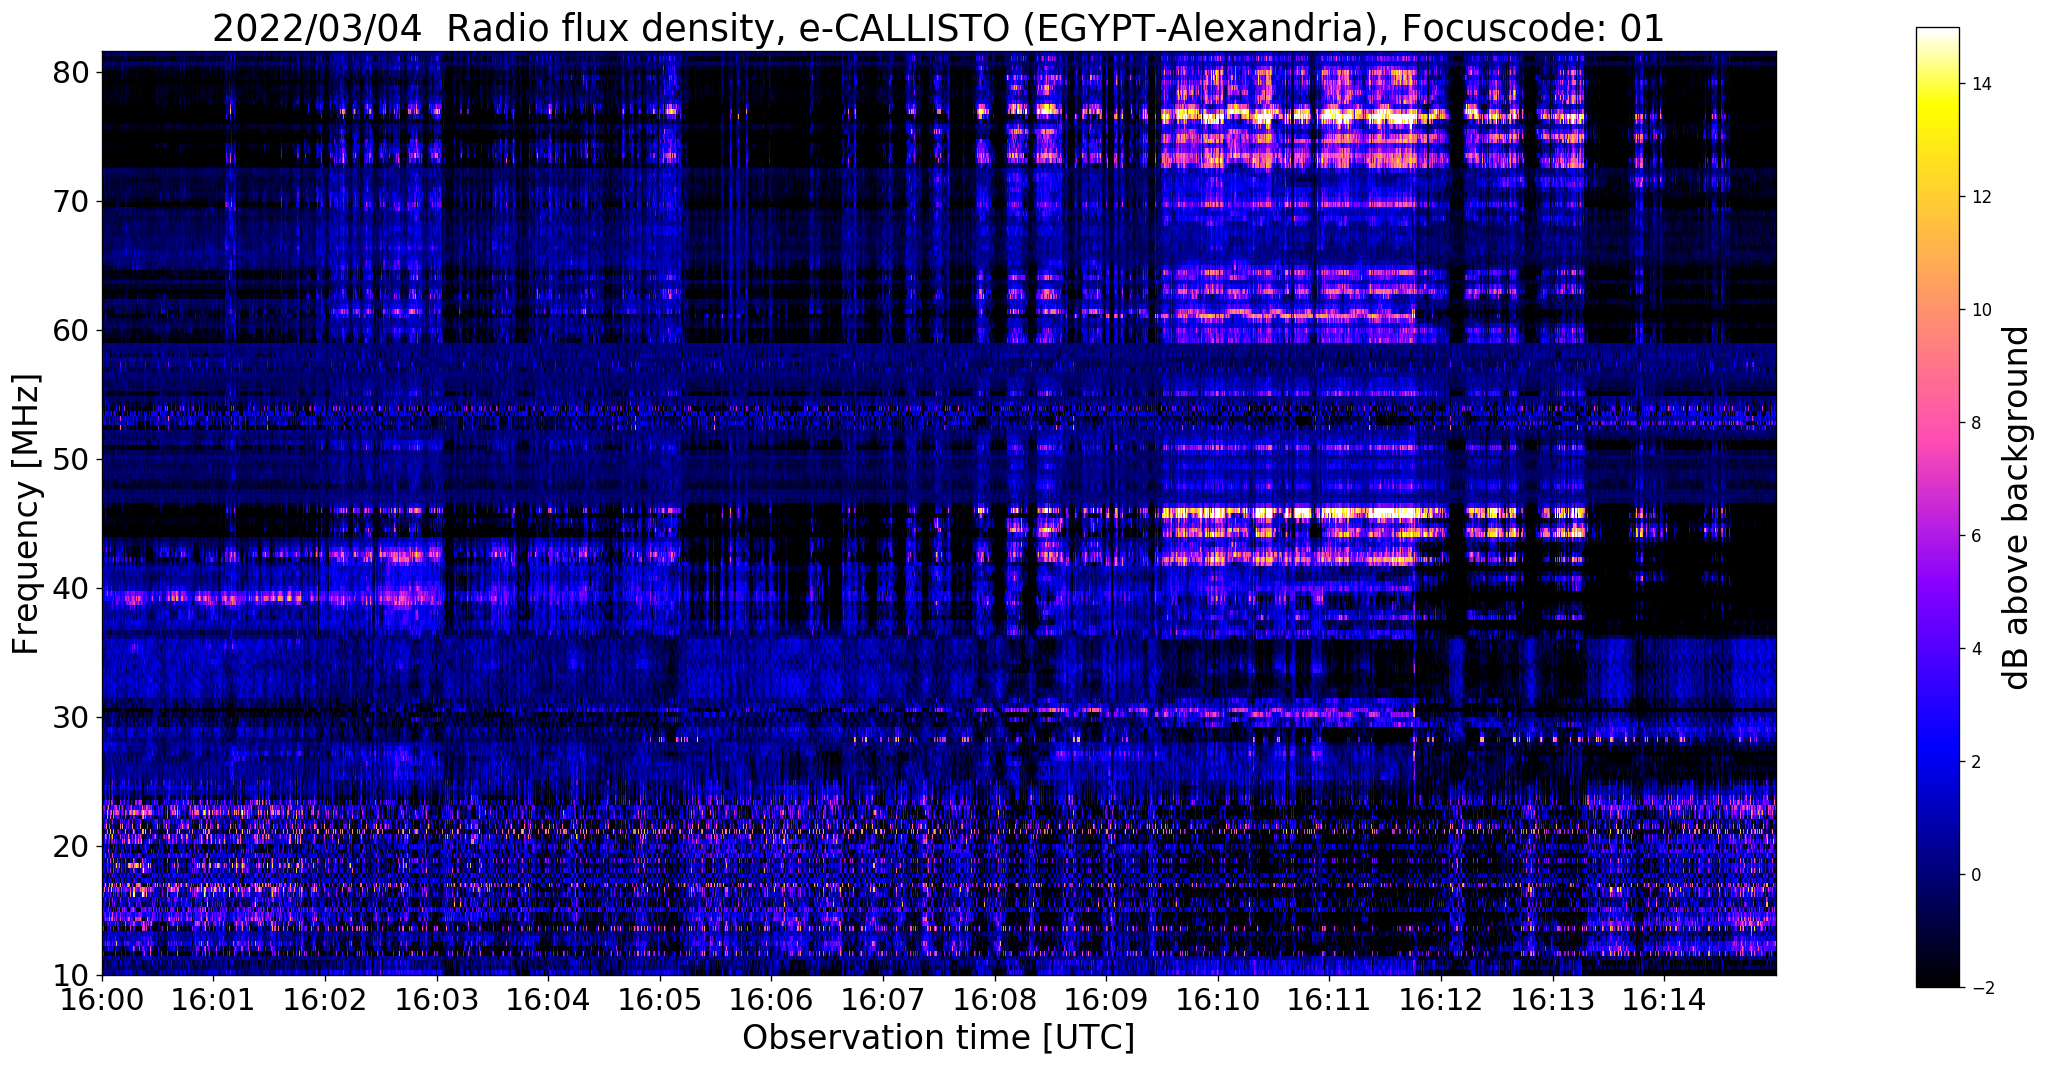Click the colorbar tick label 8
Image resolution: width=2047 pixels, height=1067 pixels.
coord(1975,423)
